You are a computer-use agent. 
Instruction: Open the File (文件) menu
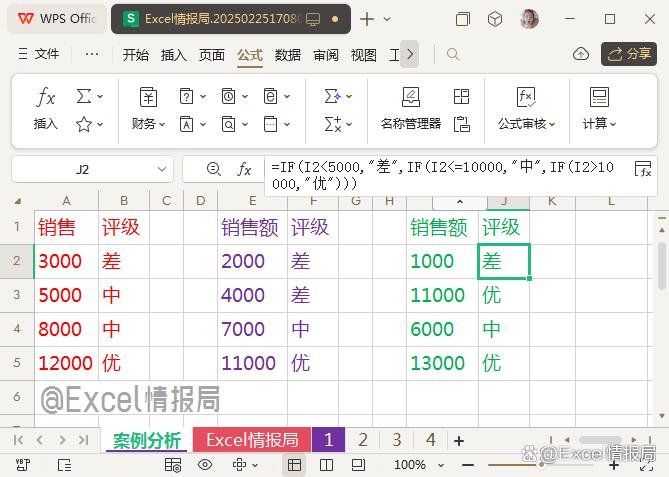37,55
